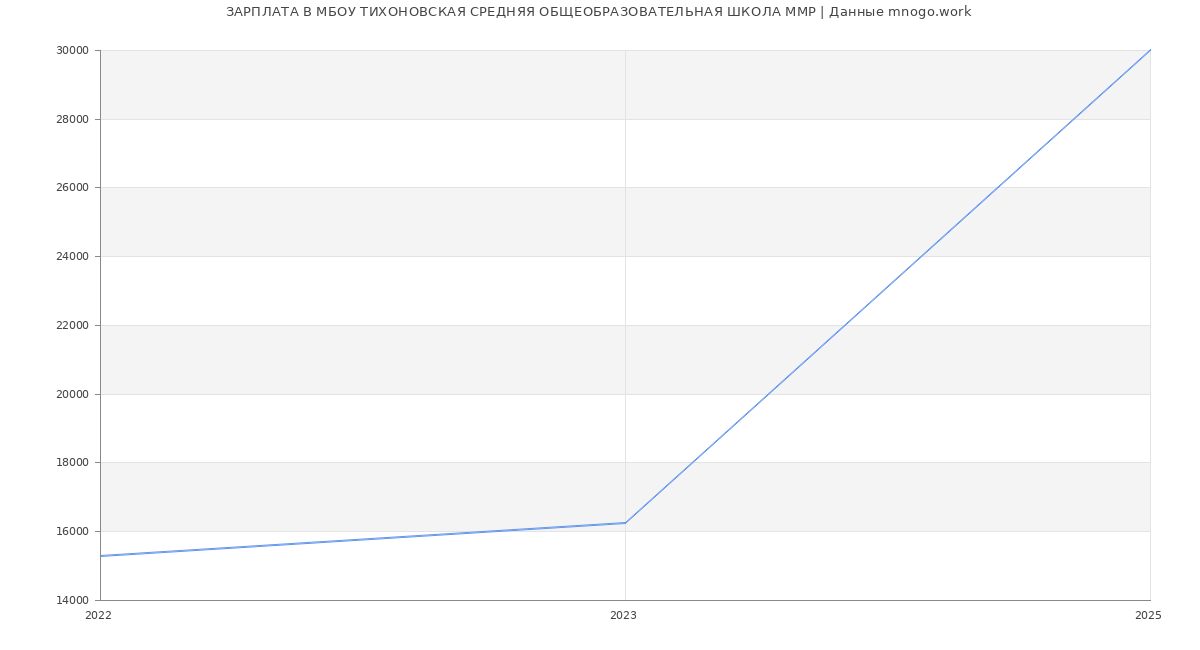The height and width of the screenshot is (650, 1200).
Task: Select the 22000 y-axis label
Action: coord(72,326)
